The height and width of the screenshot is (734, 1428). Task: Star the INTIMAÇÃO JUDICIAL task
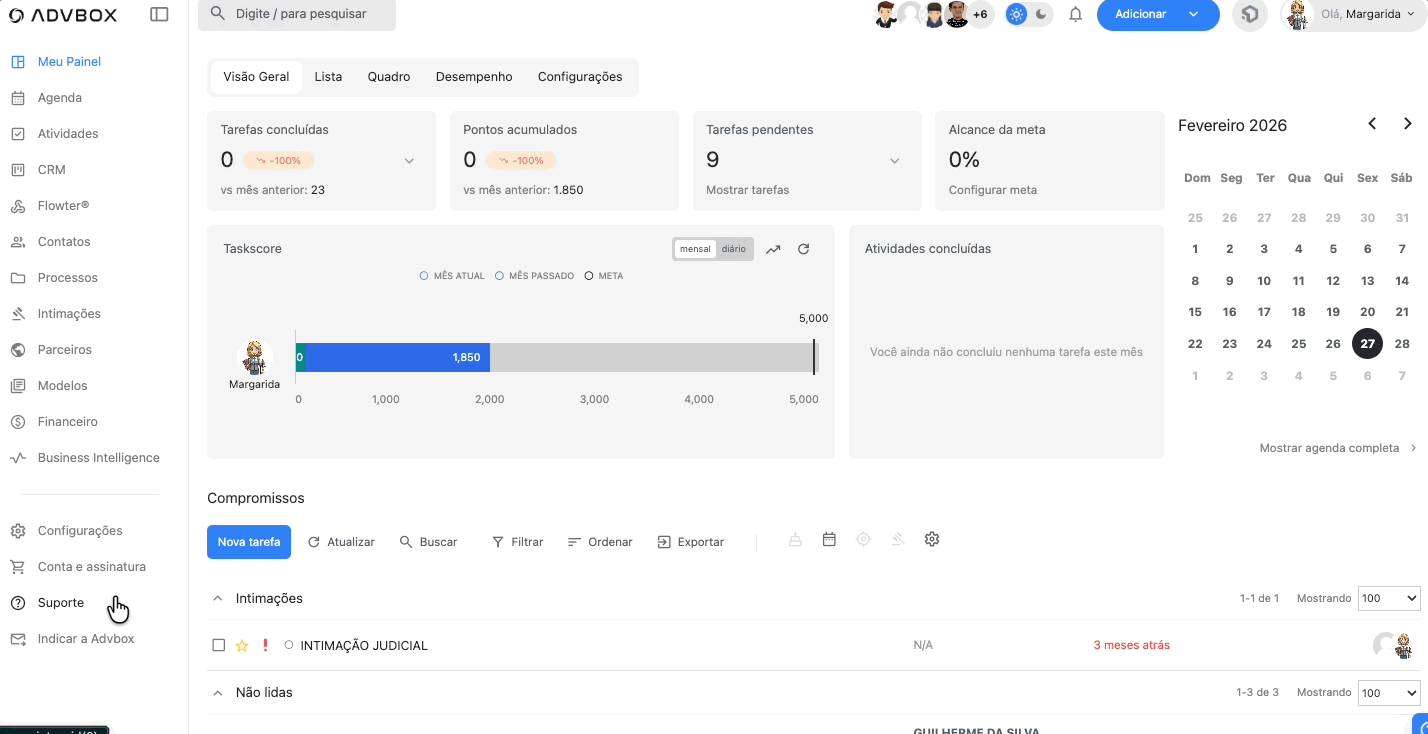(242, 646)
